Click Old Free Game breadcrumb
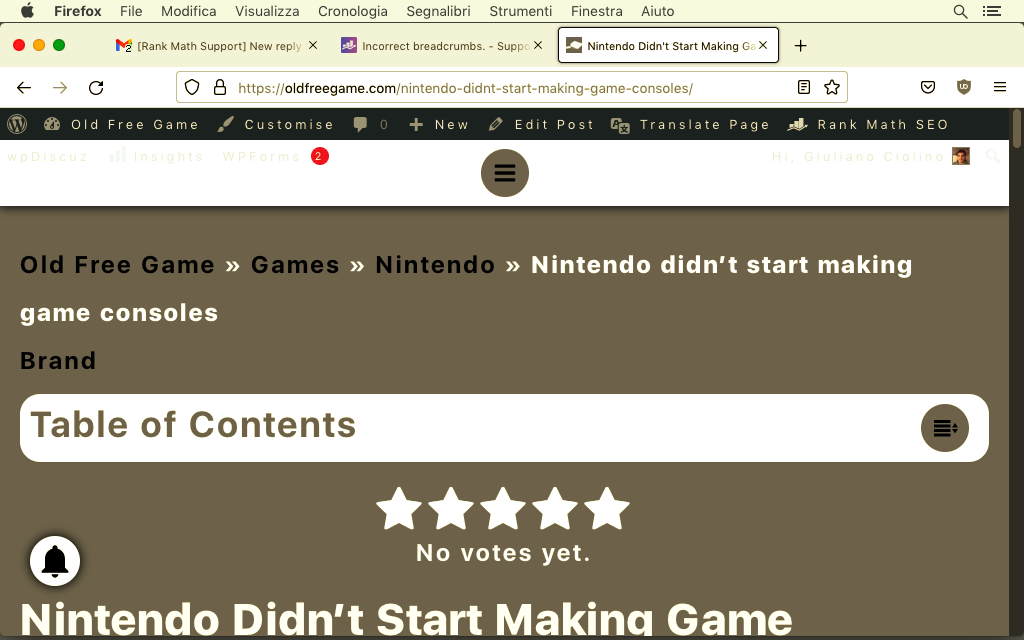Viewport: 1024px width, 640px height. (x=118, y=264)
